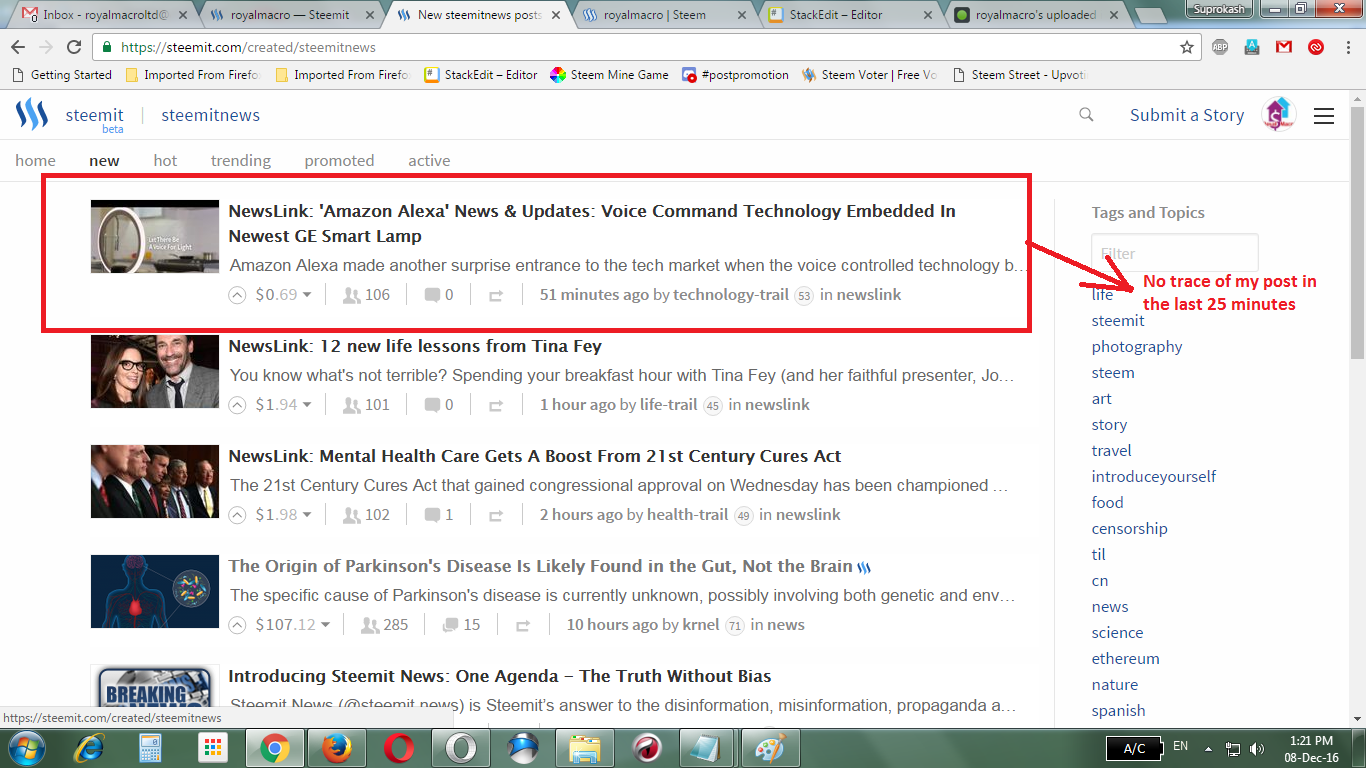Upvote the Tina Fey post

click(x=237, y=405)
